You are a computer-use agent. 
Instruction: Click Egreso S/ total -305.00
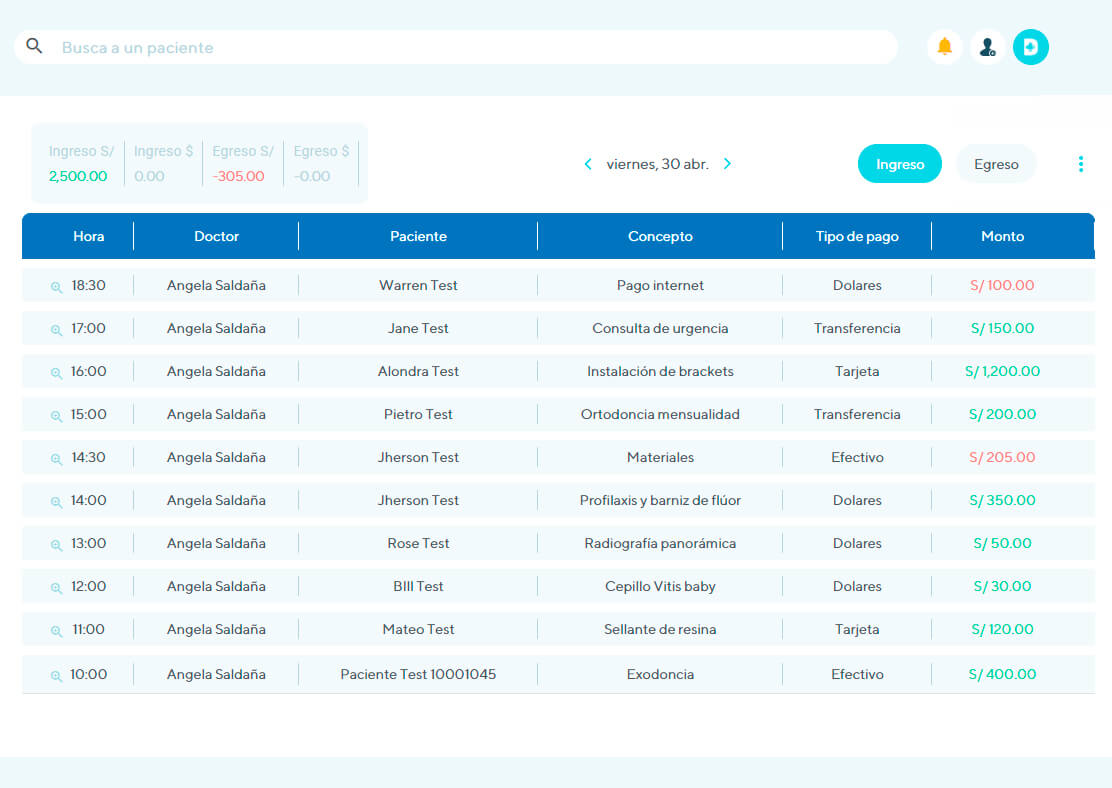click(238, 176)
